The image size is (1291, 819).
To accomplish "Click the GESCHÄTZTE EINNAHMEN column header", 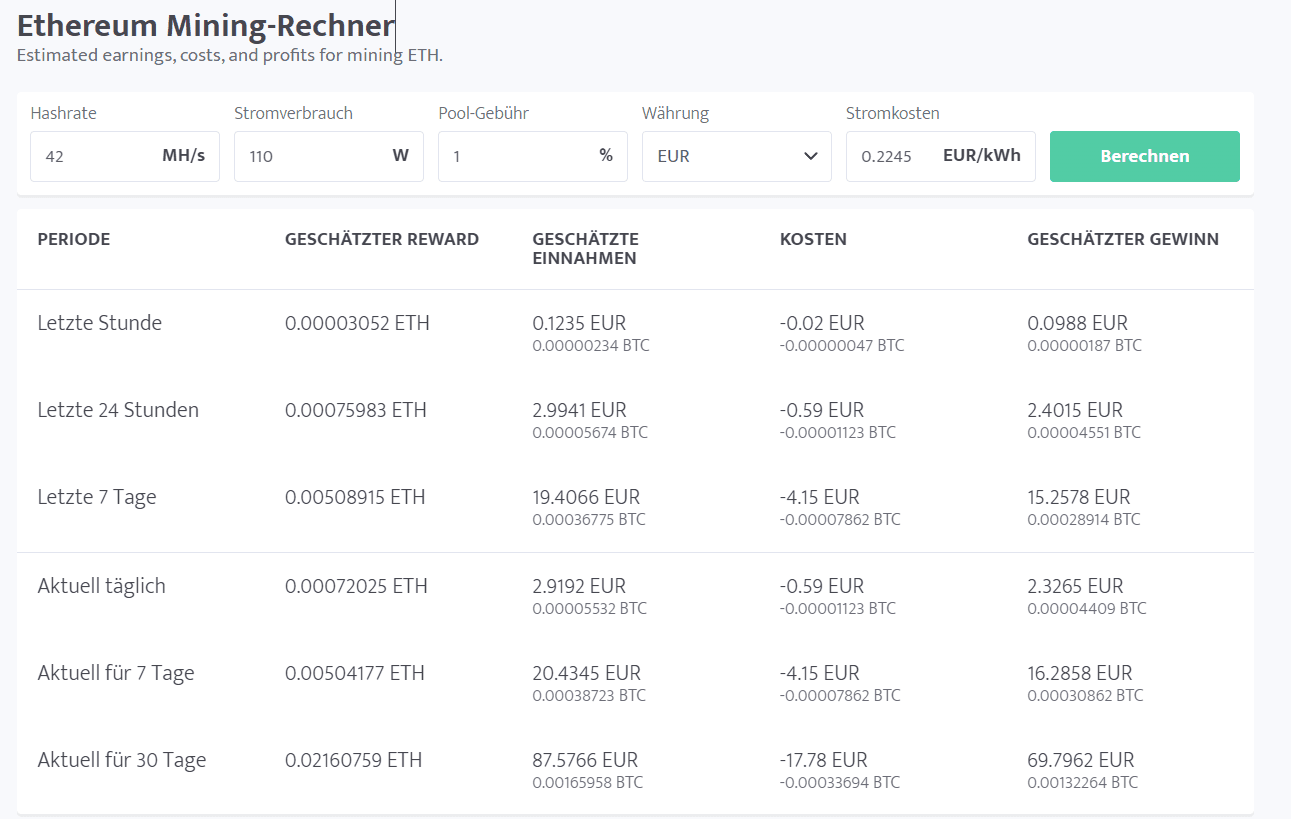I will [586, 249].
